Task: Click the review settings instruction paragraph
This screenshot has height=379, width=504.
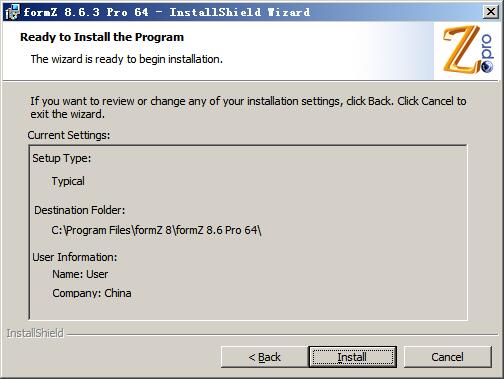Action: [248, 107]
